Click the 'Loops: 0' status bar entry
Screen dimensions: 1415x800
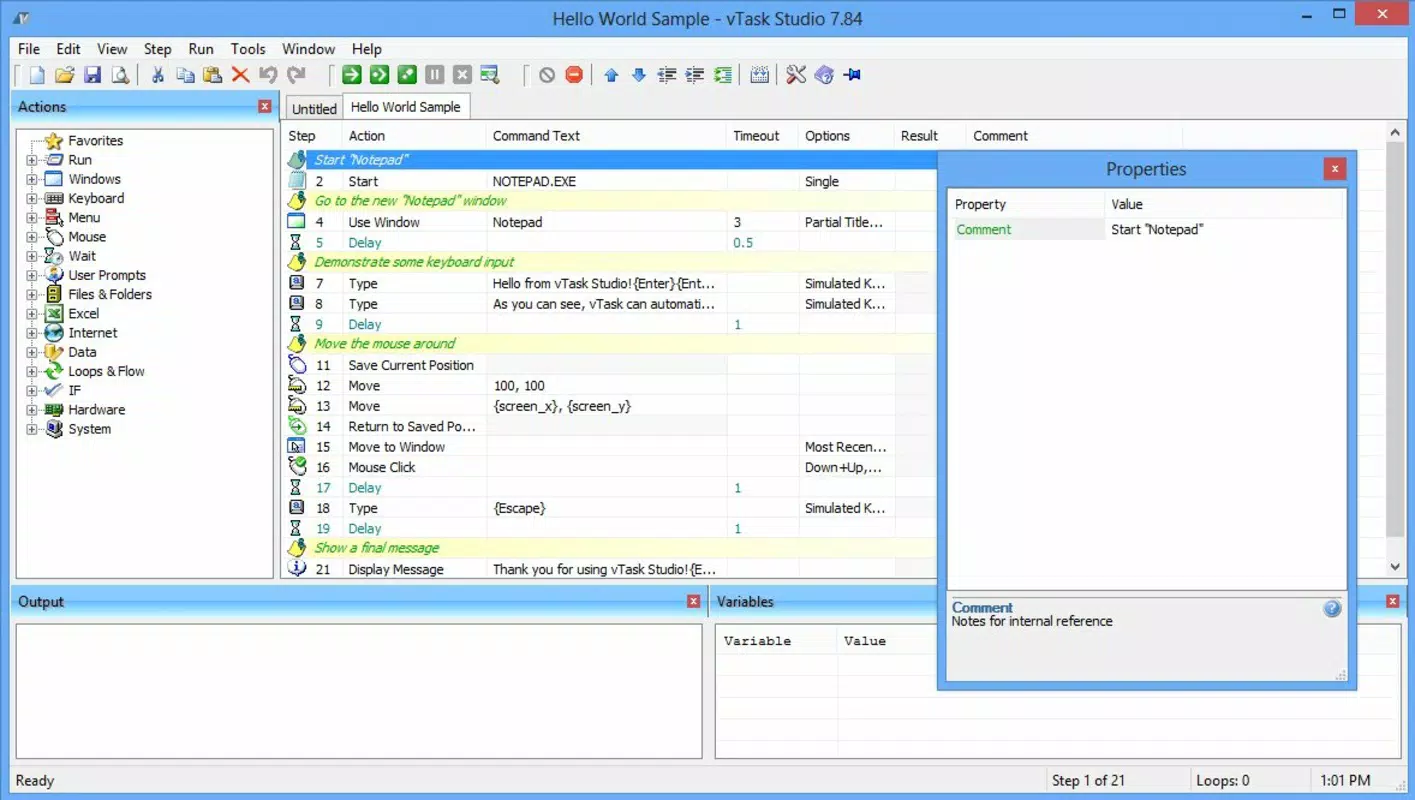tap(1223, 780)
